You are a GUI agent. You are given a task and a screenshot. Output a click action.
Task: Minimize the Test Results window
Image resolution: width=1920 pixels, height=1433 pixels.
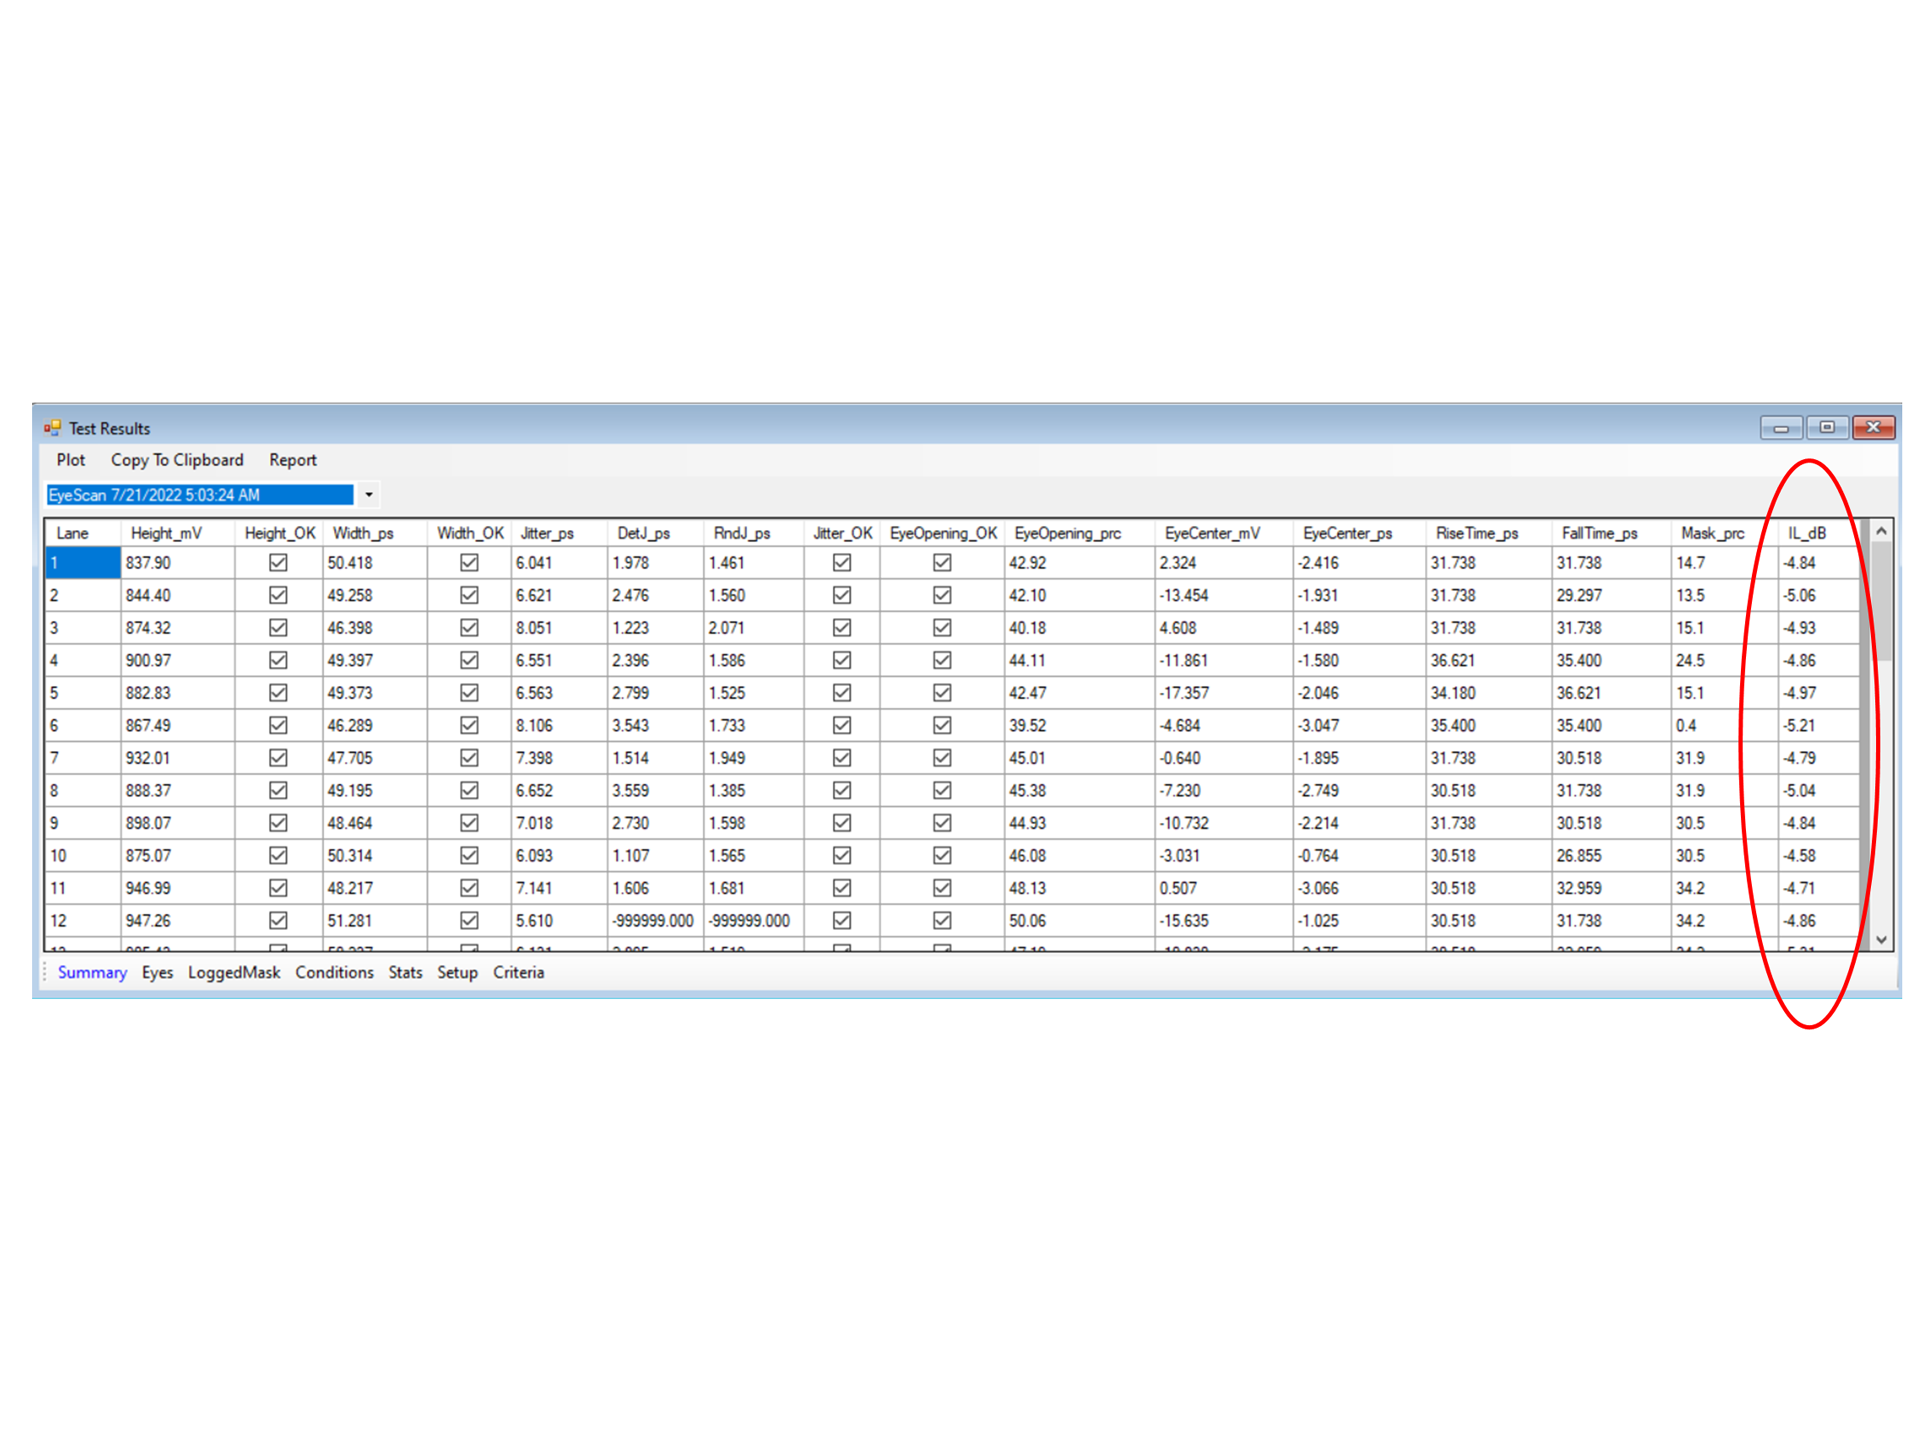point(1780,428)
